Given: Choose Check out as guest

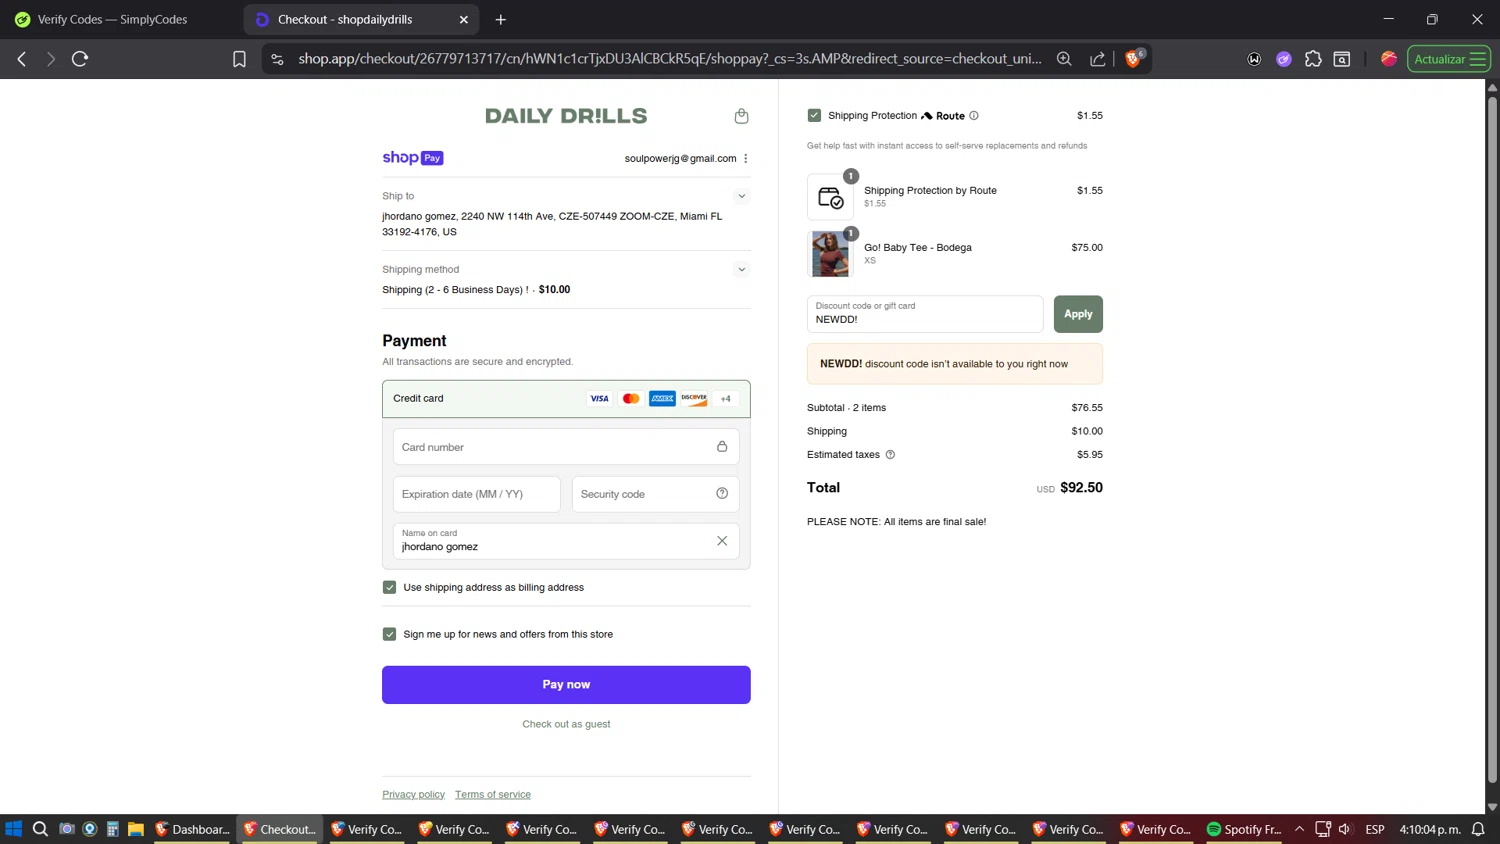Looking at the screenshot, I should pyautogui.click(x=566, y=724).
